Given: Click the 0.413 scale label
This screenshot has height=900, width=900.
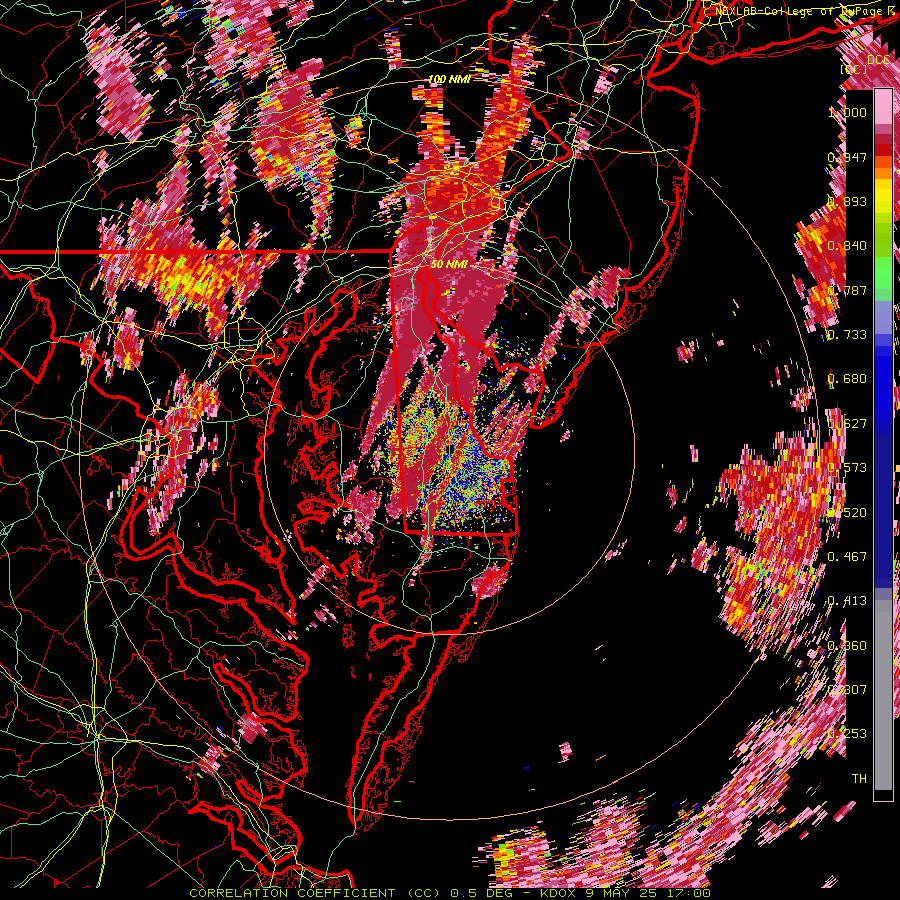Looking at the screenshot, I should click(847, 600).
